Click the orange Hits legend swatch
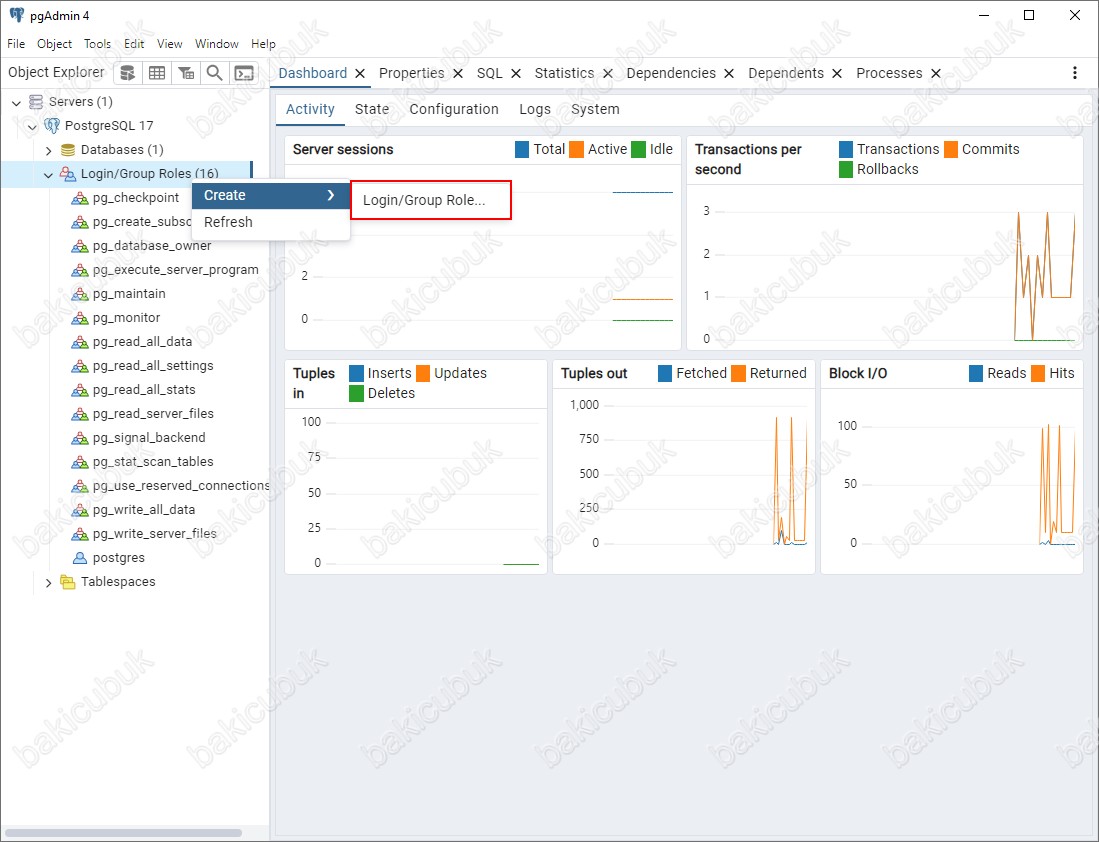 [1038, 374]
